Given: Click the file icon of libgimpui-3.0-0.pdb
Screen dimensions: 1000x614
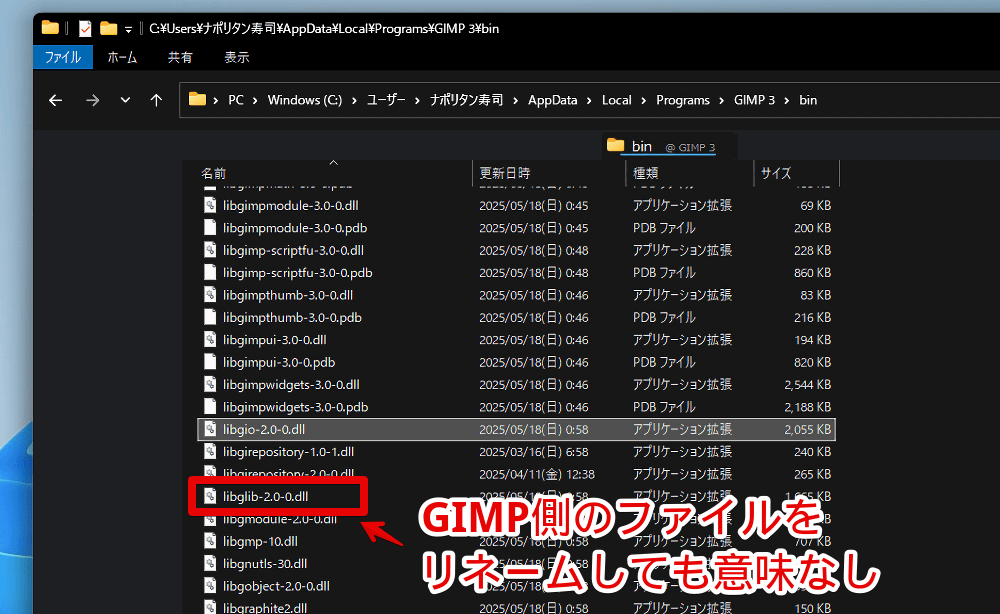Looking at the screenshot, I should pyautogui.click(x=210, y=362).
